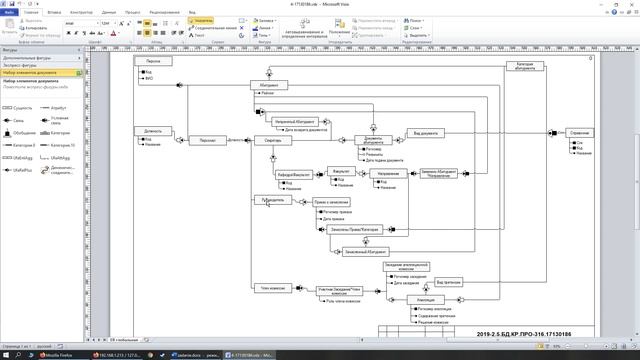This screenshot has height=360, width=640.
Task: Toggle align text left in paragraph group
Action: pos(140,33)
